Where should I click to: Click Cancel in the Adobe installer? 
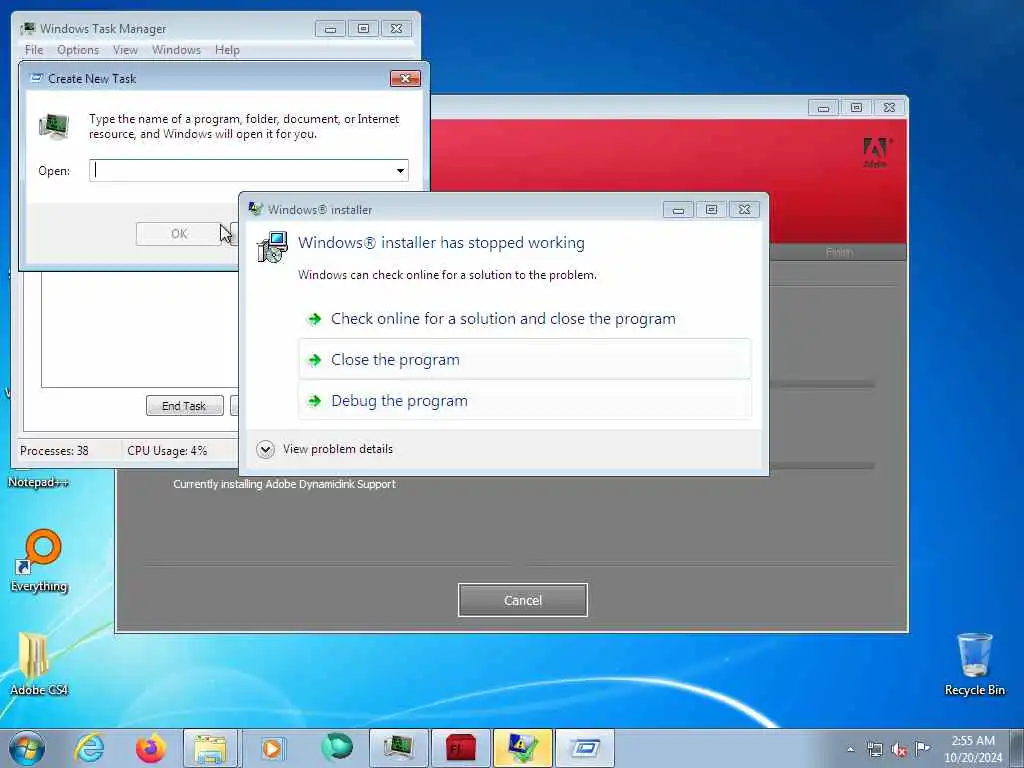pos(522,600)
